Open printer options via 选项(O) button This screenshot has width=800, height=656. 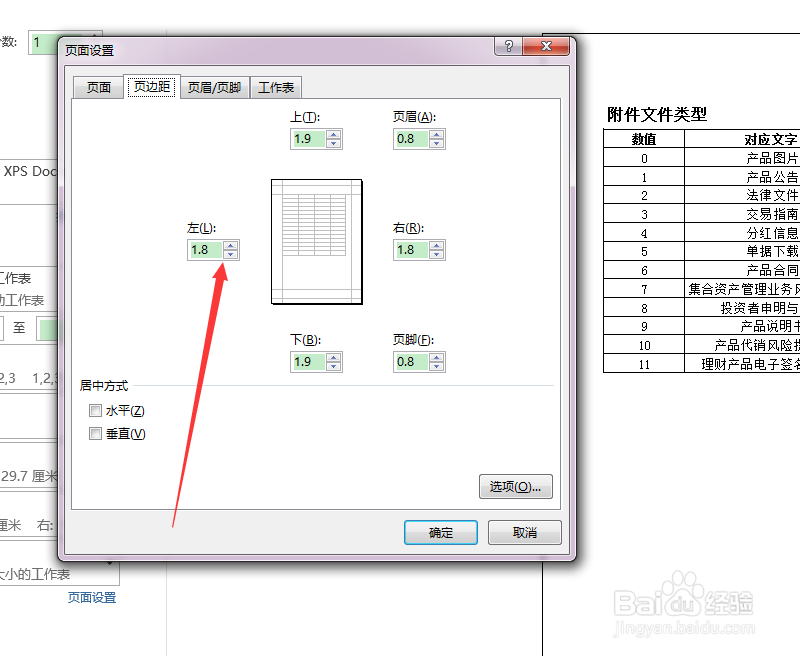[x=516, y=486]
